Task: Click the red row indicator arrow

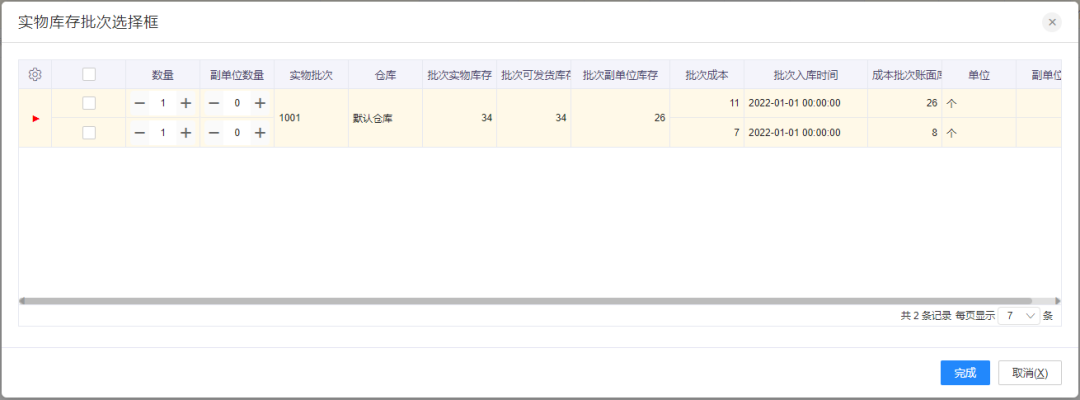Action: [36, 118]
